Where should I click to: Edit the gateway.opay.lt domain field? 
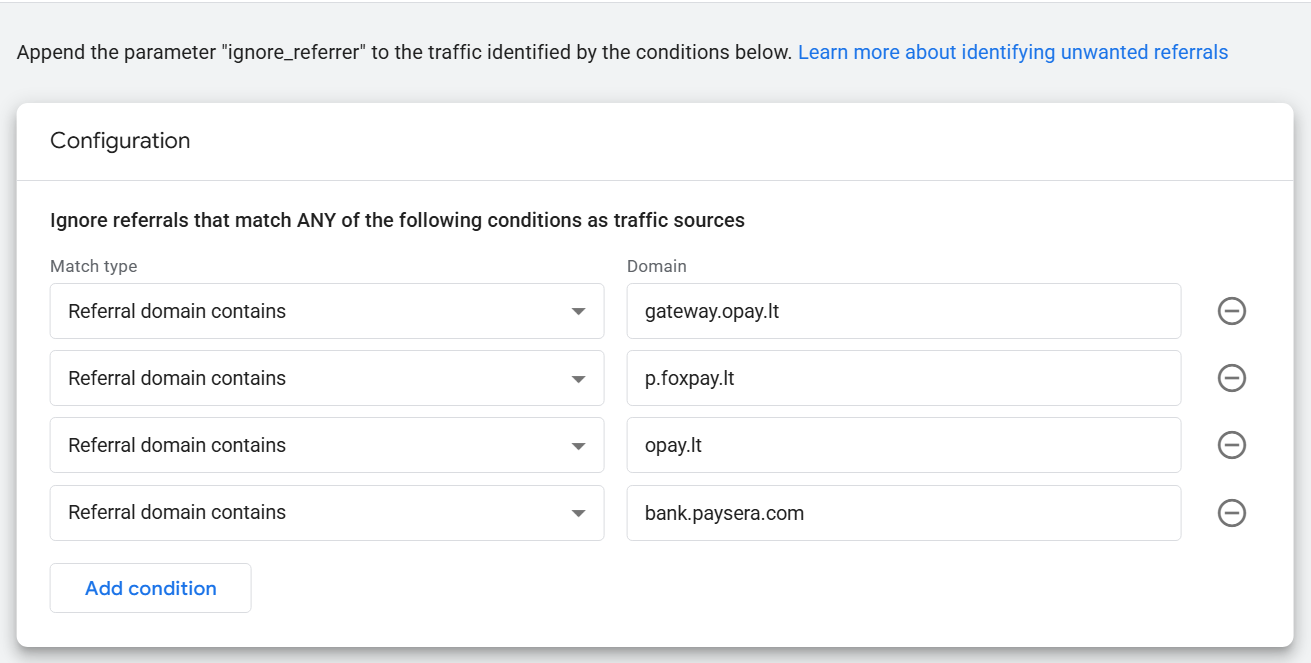[x=904, y=311]
